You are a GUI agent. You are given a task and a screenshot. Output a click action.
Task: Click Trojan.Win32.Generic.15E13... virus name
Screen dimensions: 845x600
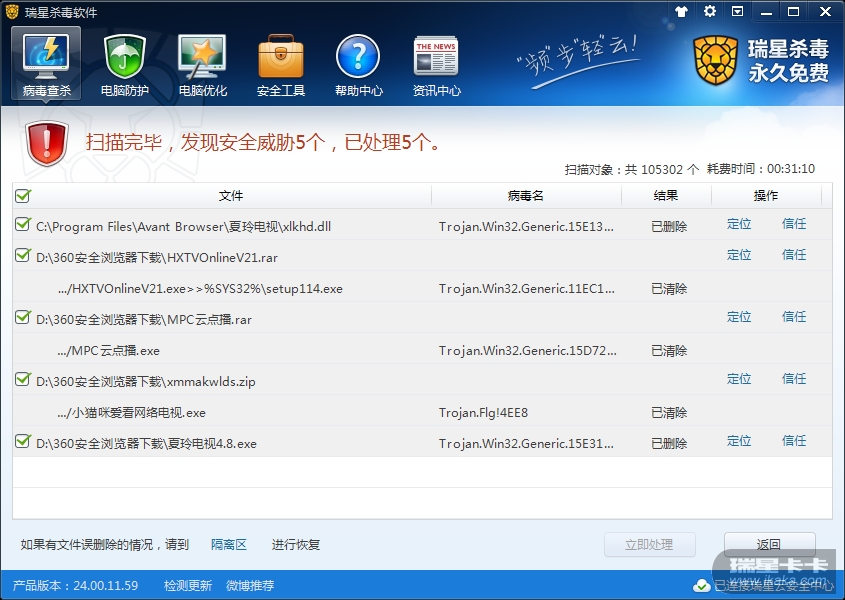(526, 226)
